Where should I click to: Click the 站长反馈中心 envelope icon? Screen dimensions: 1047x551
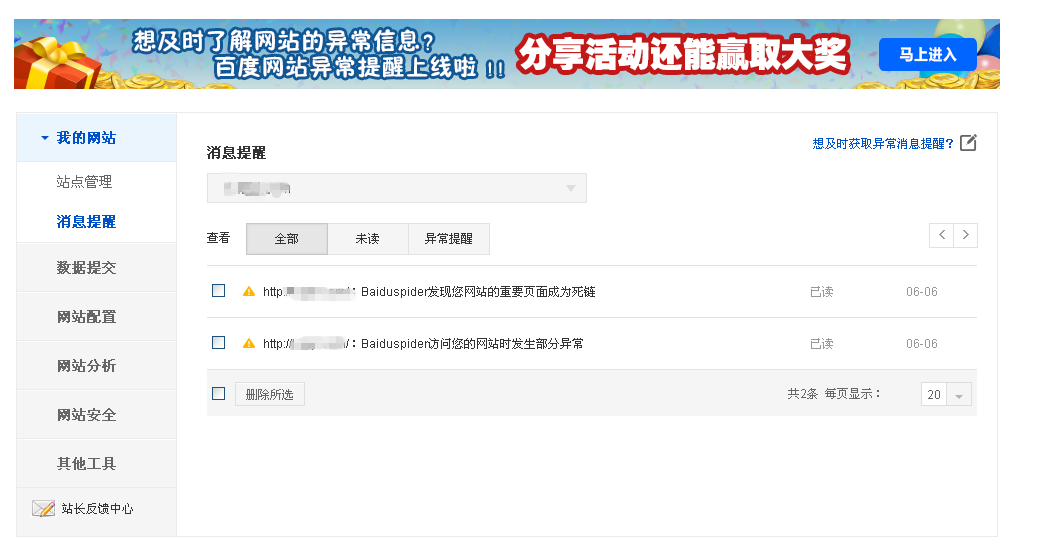click(43, 509)
